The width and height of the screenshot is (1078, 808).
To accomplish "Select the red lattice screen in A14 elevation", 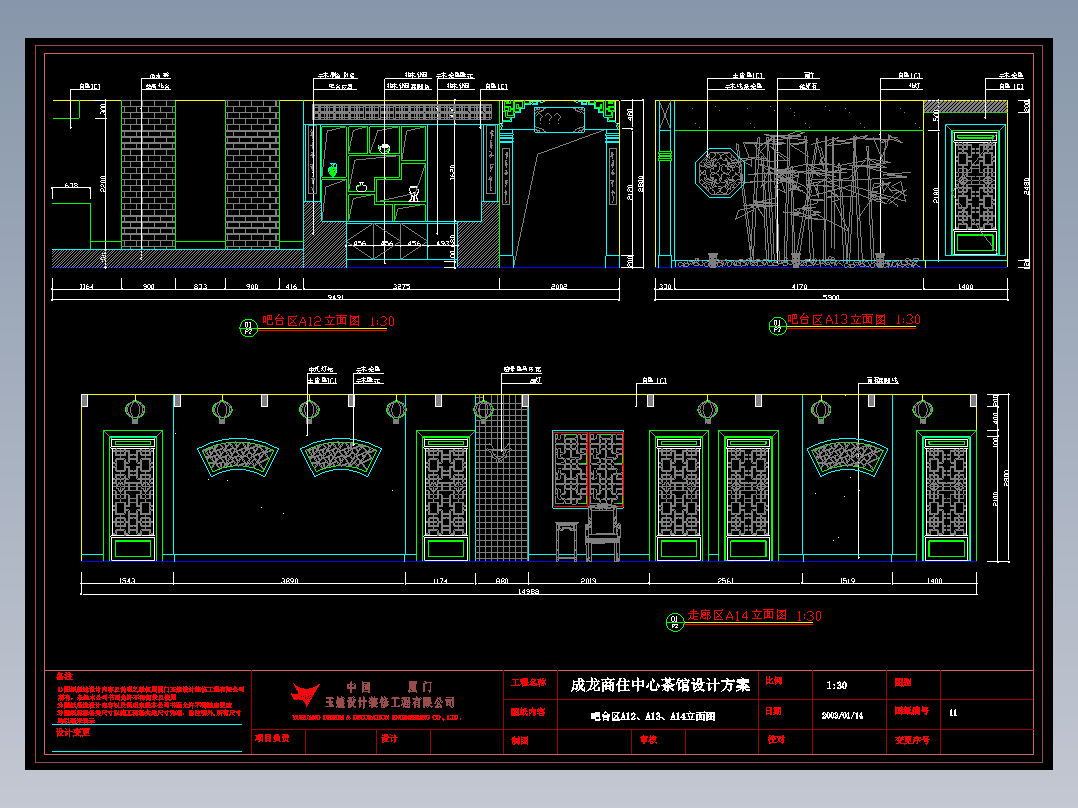I will [x=588, y=470].
